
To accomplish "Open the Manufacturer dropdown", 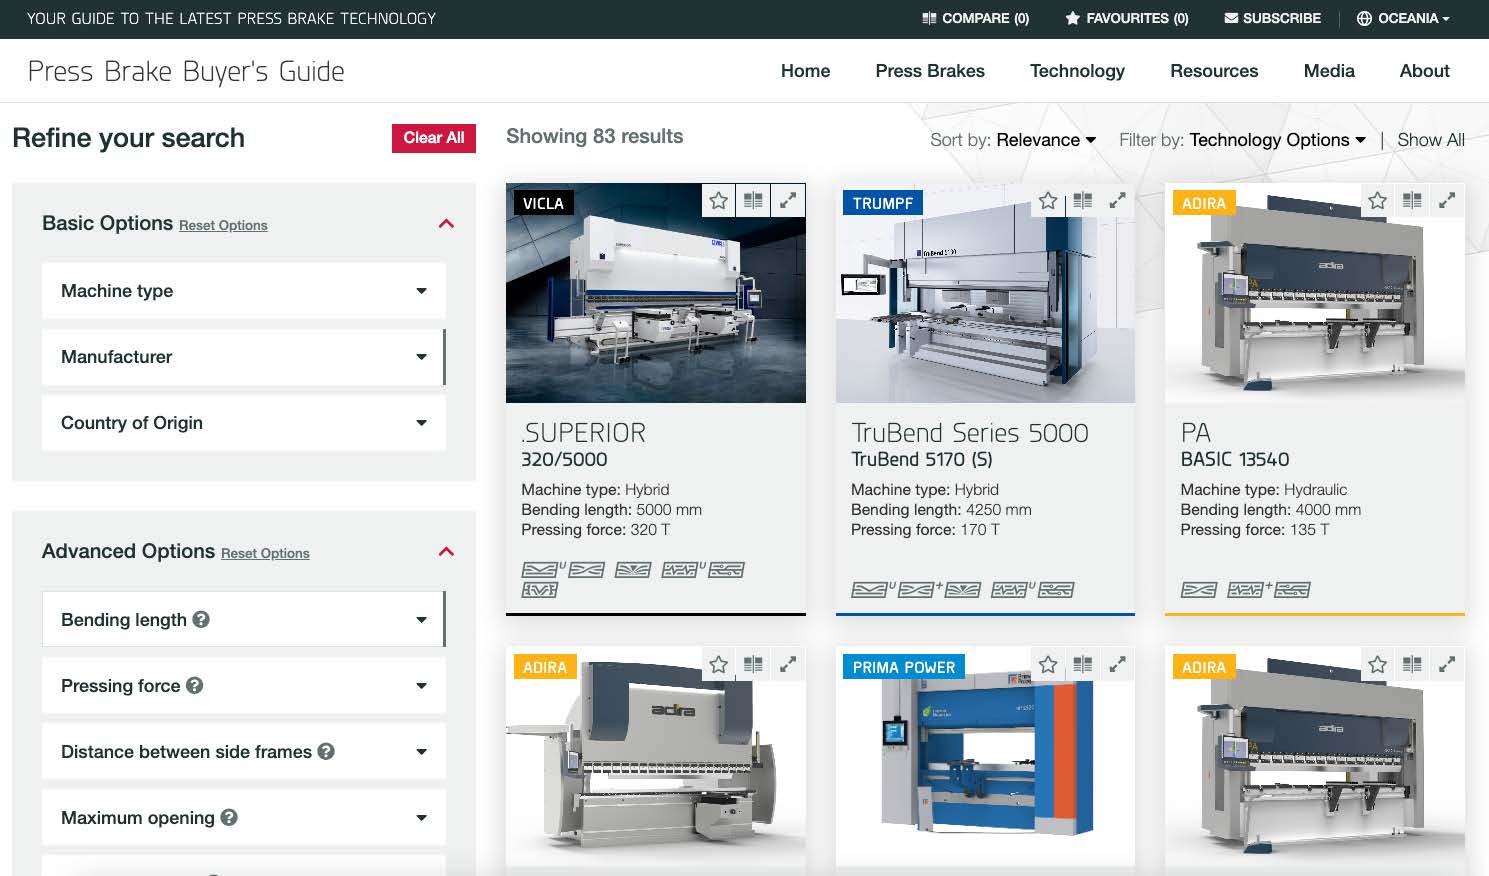I will [244, 357].
